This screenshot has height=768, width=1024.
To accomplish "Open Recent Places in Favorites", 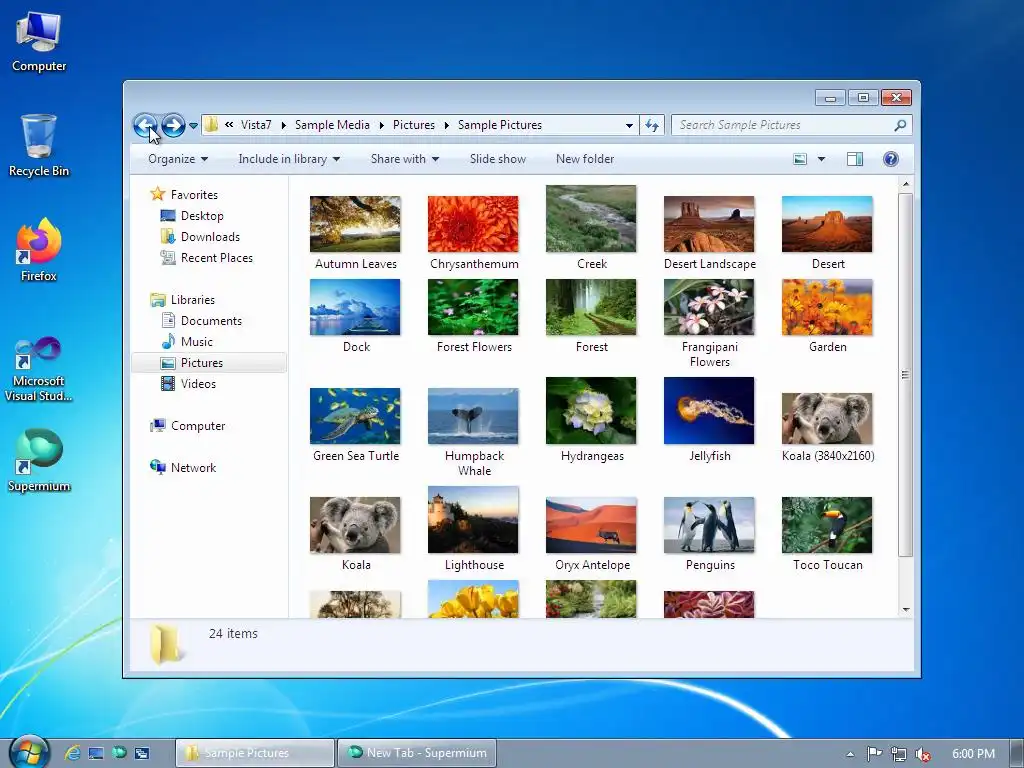I will (207, 257).
